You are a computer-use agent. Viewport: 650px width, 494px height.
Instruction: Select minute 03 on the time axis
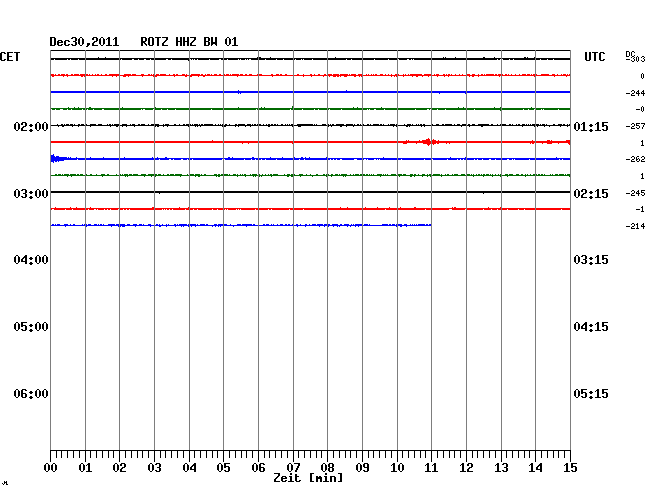(154, 468)
